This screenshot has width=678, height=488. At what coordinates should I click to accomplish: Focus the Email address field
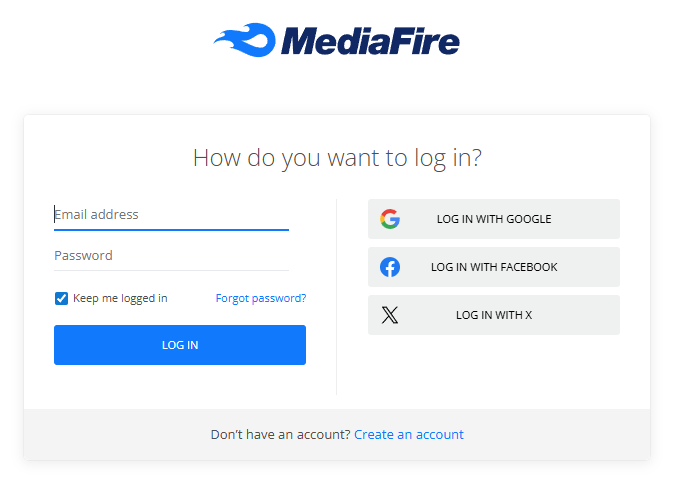(x=170, y=214)
